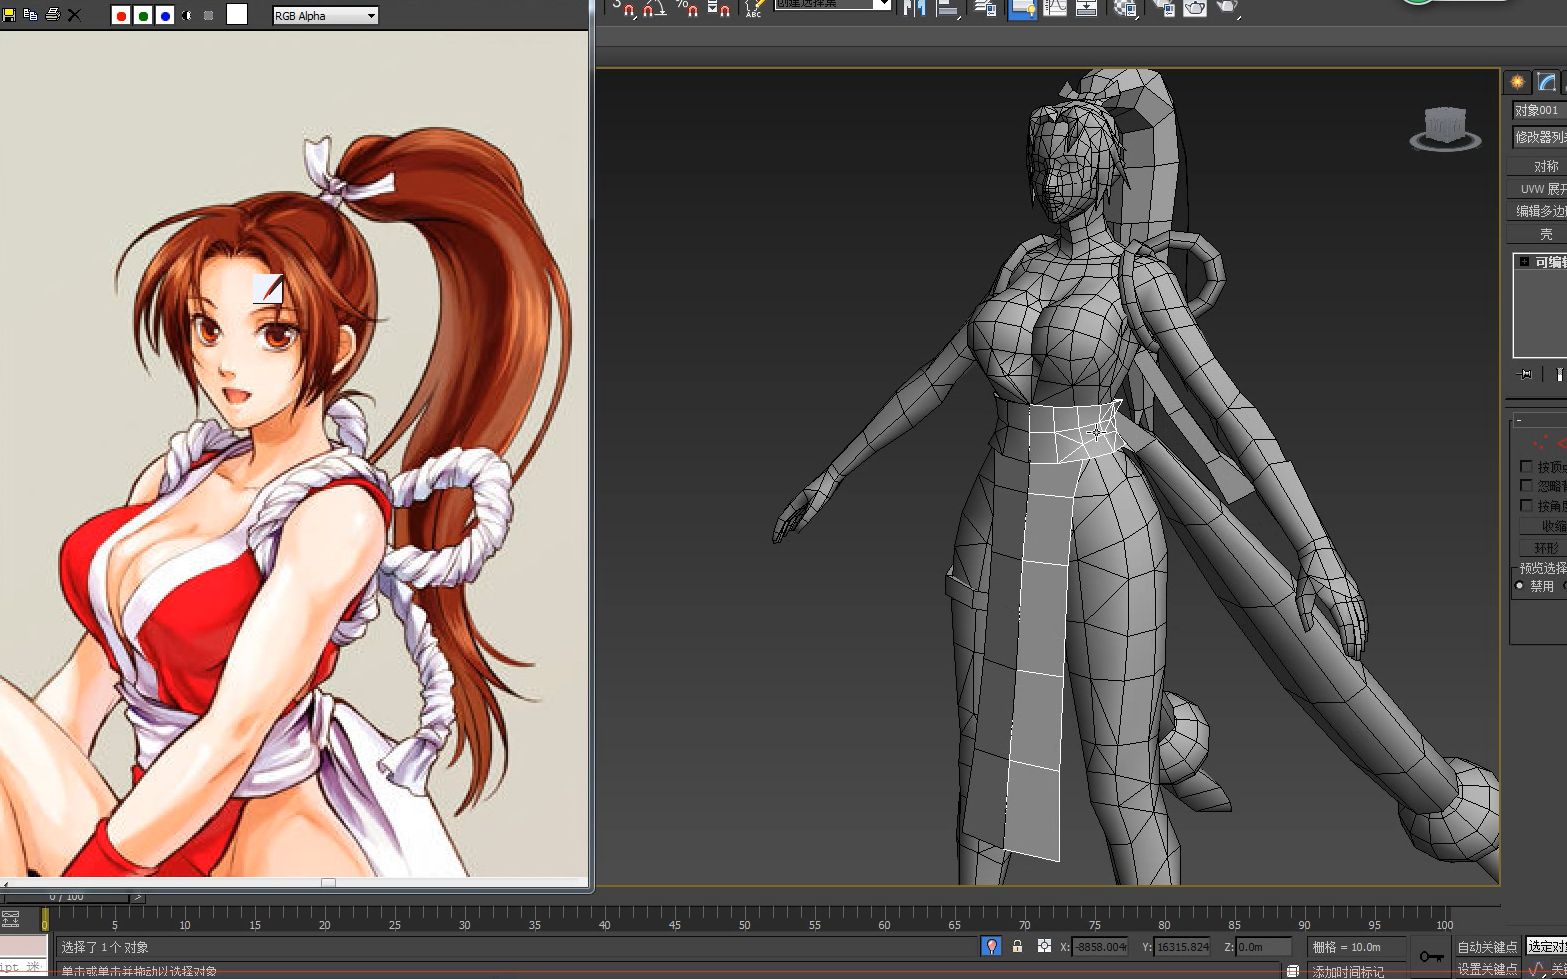Click the 自动关键点 auto key button
The image size is (1567, 979).
(1486, 947)
